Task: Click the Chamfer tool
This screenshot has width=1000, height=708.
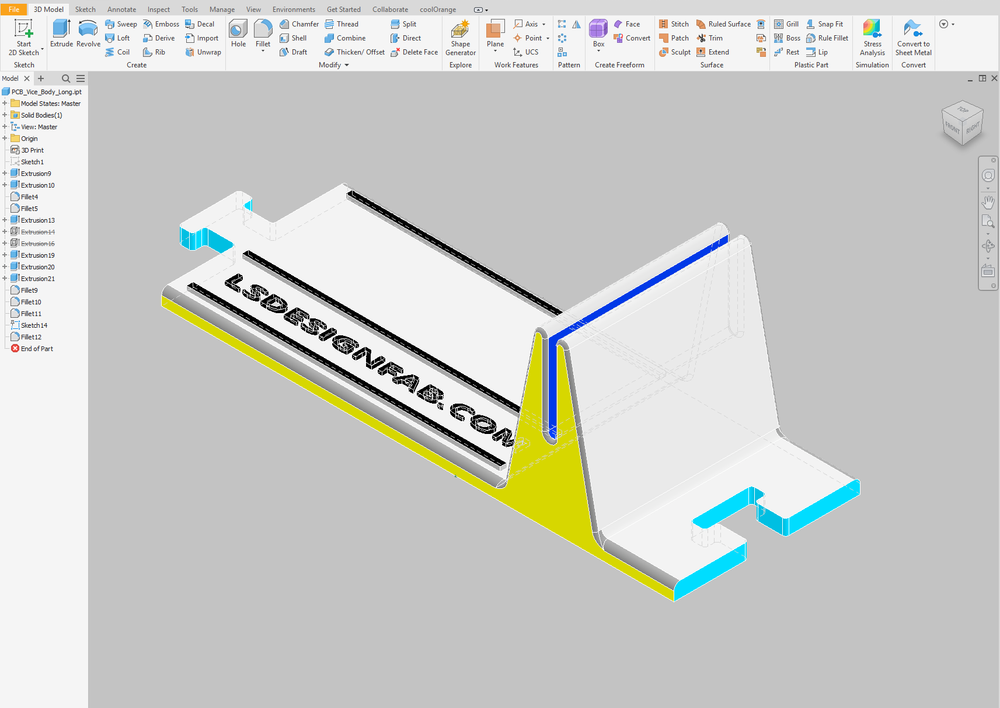Action: [299, 24]
